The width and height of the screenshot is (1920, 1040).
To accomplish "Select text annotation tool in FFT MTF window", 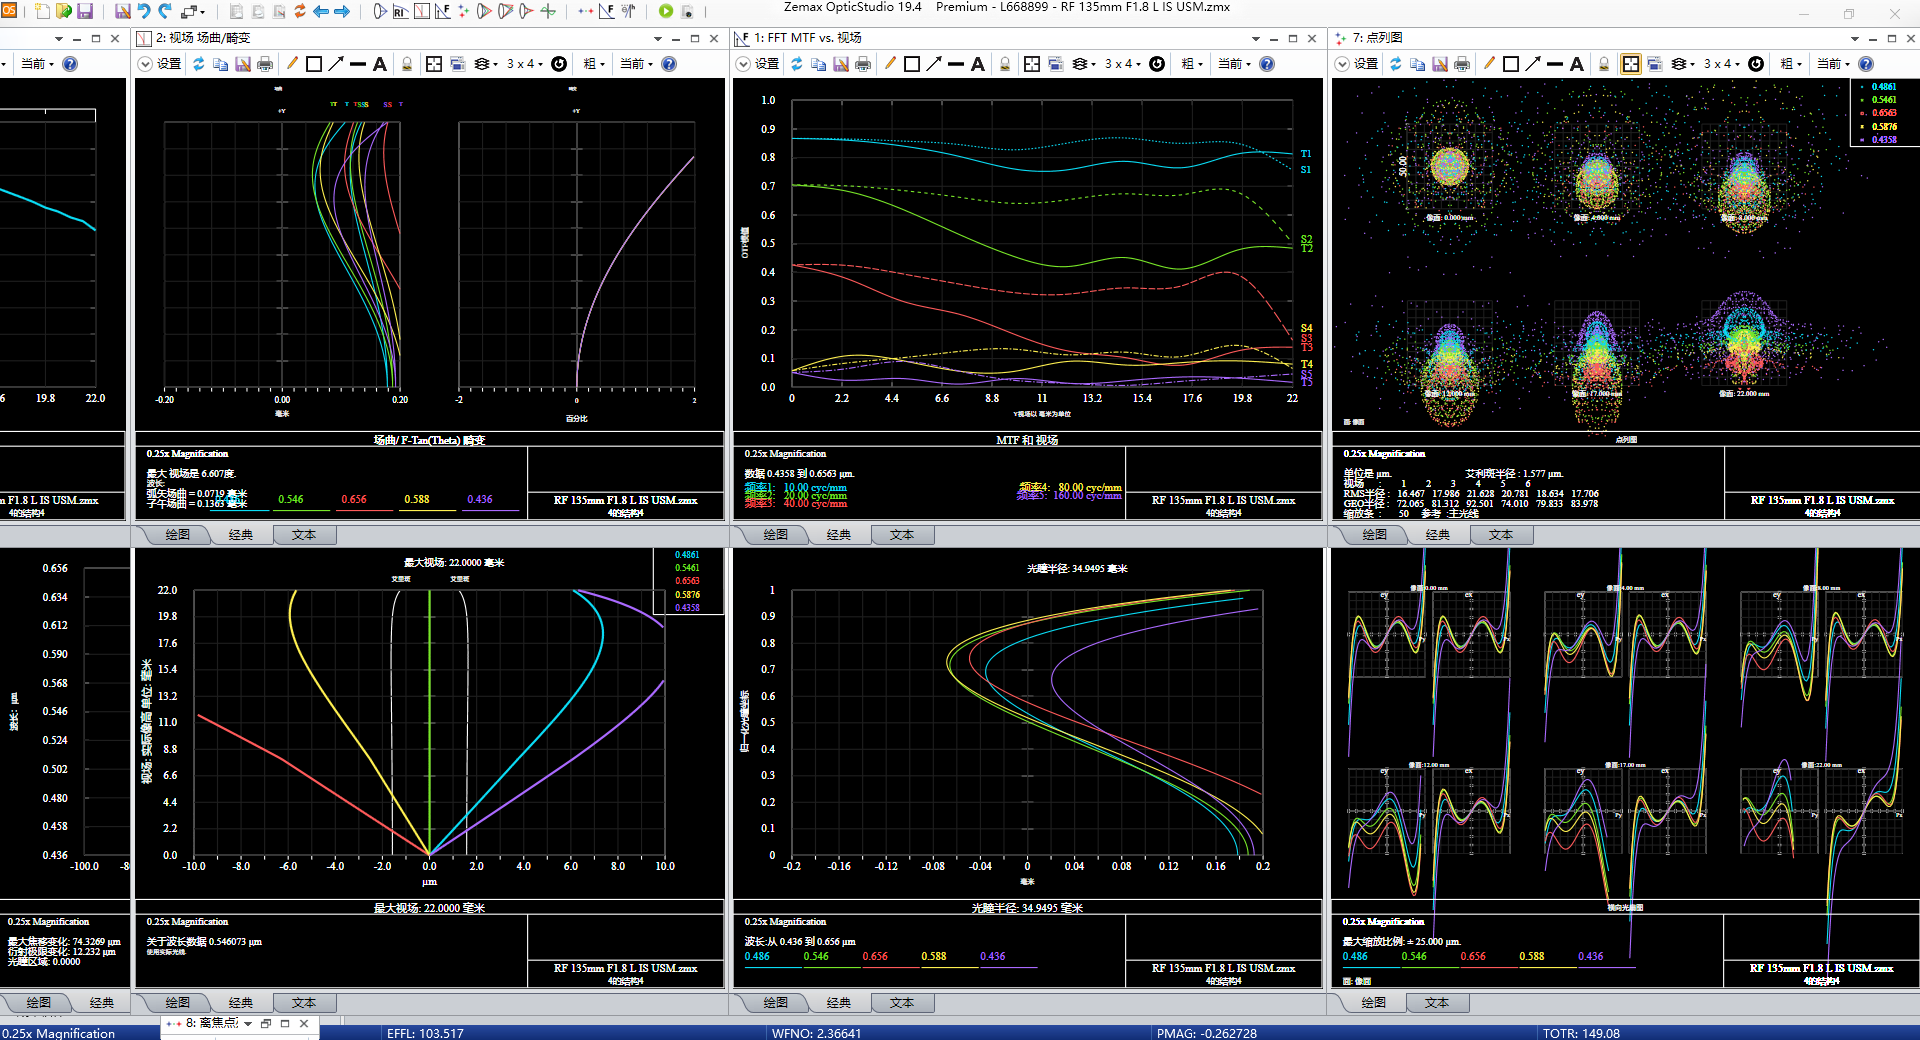I will pyautogui.click(x=978, y=64).
